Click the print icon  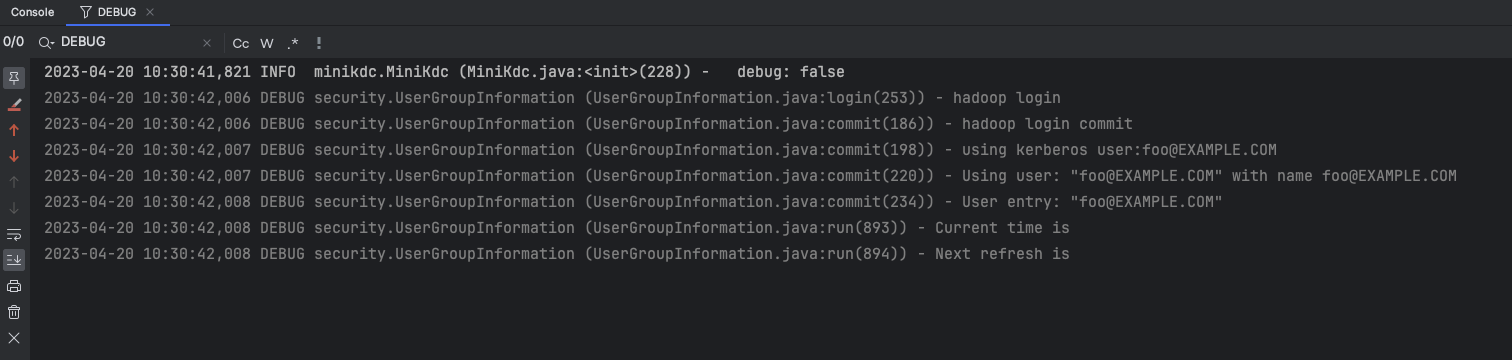coord(14,286)
